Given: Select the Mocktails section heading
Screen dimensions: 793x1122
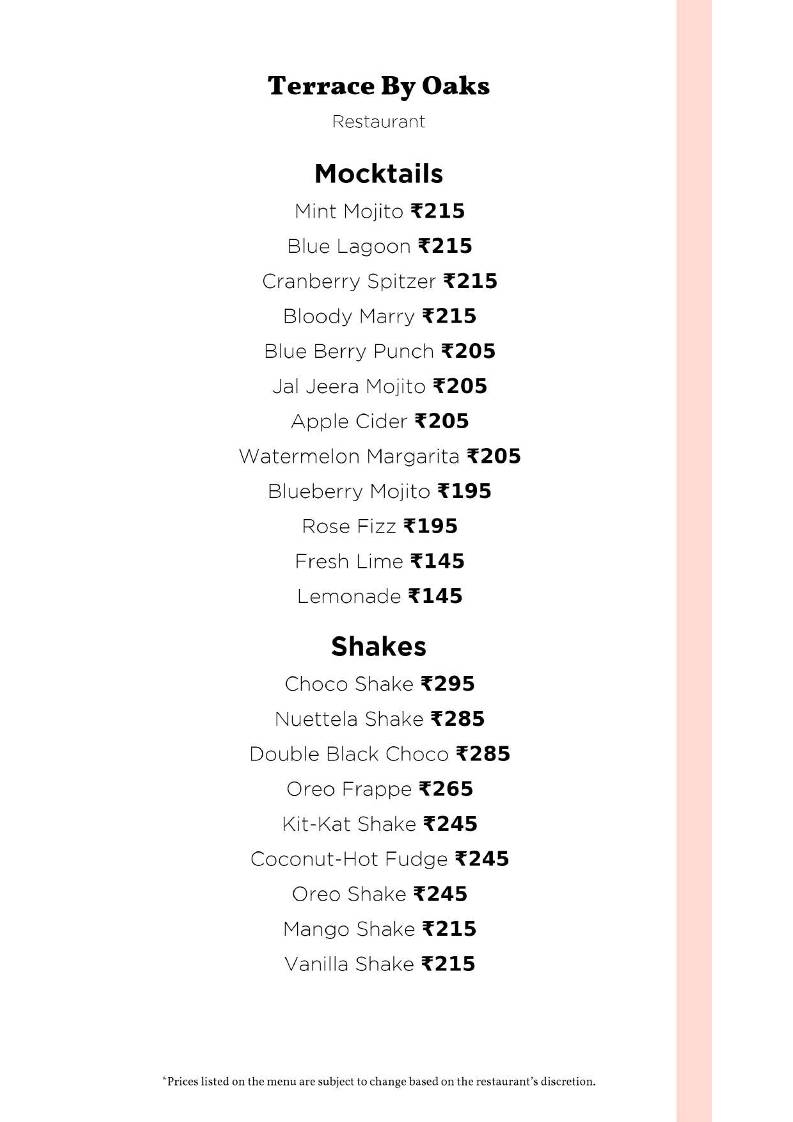Looking at the screenshot, I should pos(379,174).
